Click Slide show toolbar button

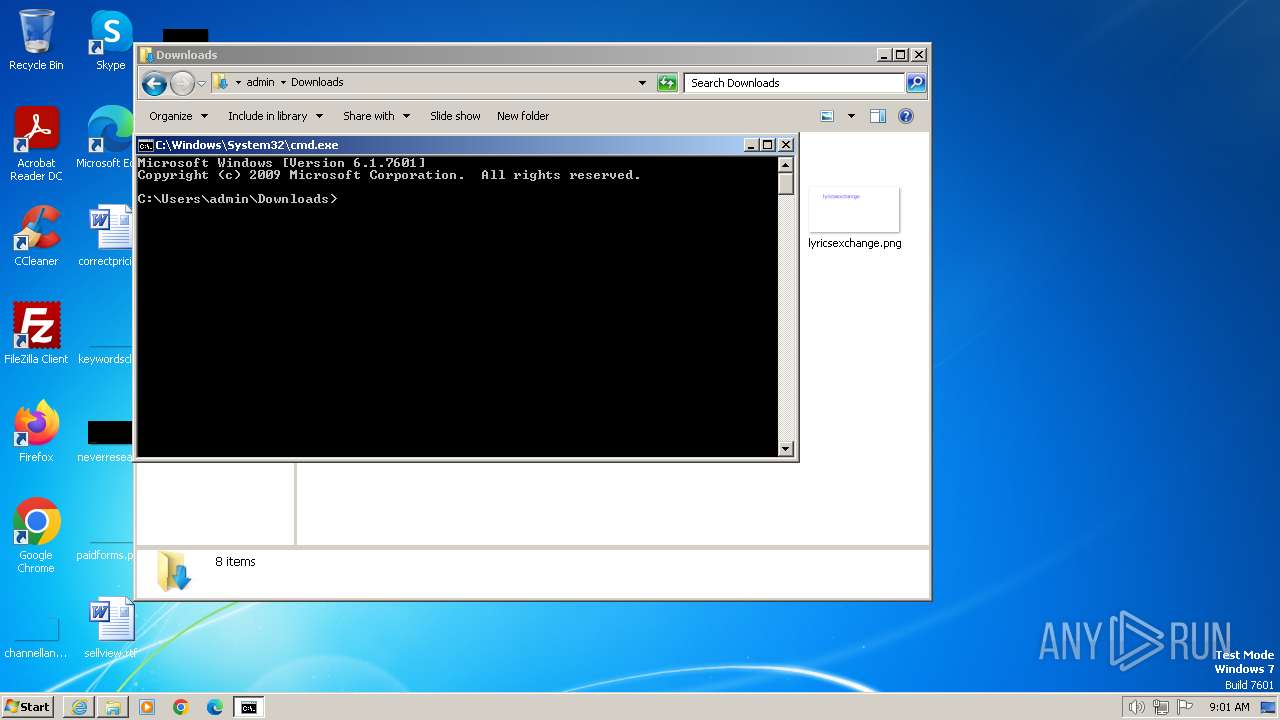click(455, 116)
